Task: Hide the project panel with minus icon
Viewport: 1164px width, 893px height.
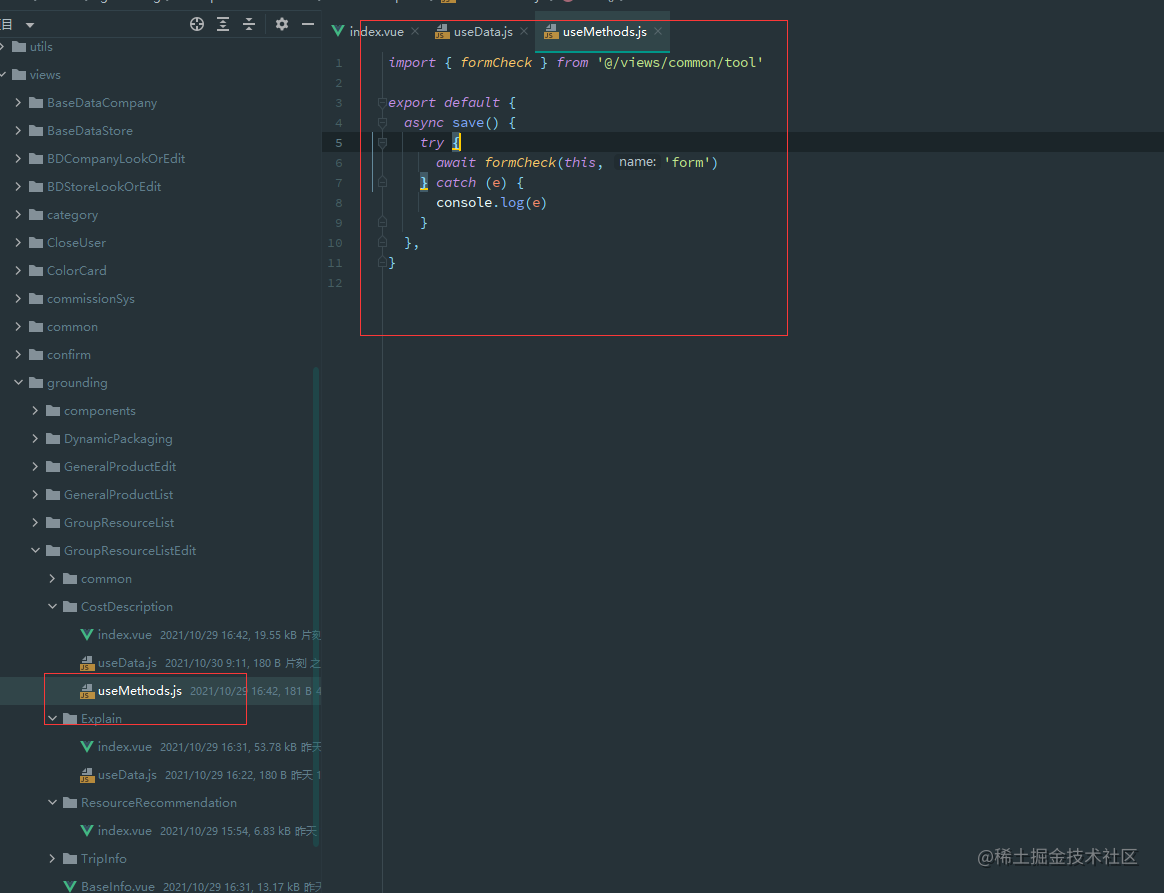Action: (x=308, y=24)
